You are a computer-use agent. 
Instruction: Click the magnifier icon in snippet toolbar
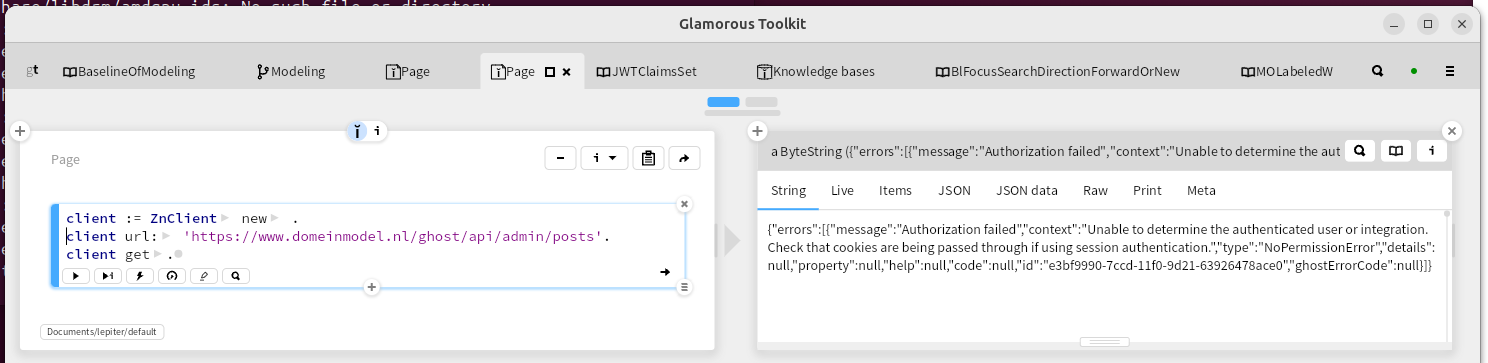[x=235, y=275]
